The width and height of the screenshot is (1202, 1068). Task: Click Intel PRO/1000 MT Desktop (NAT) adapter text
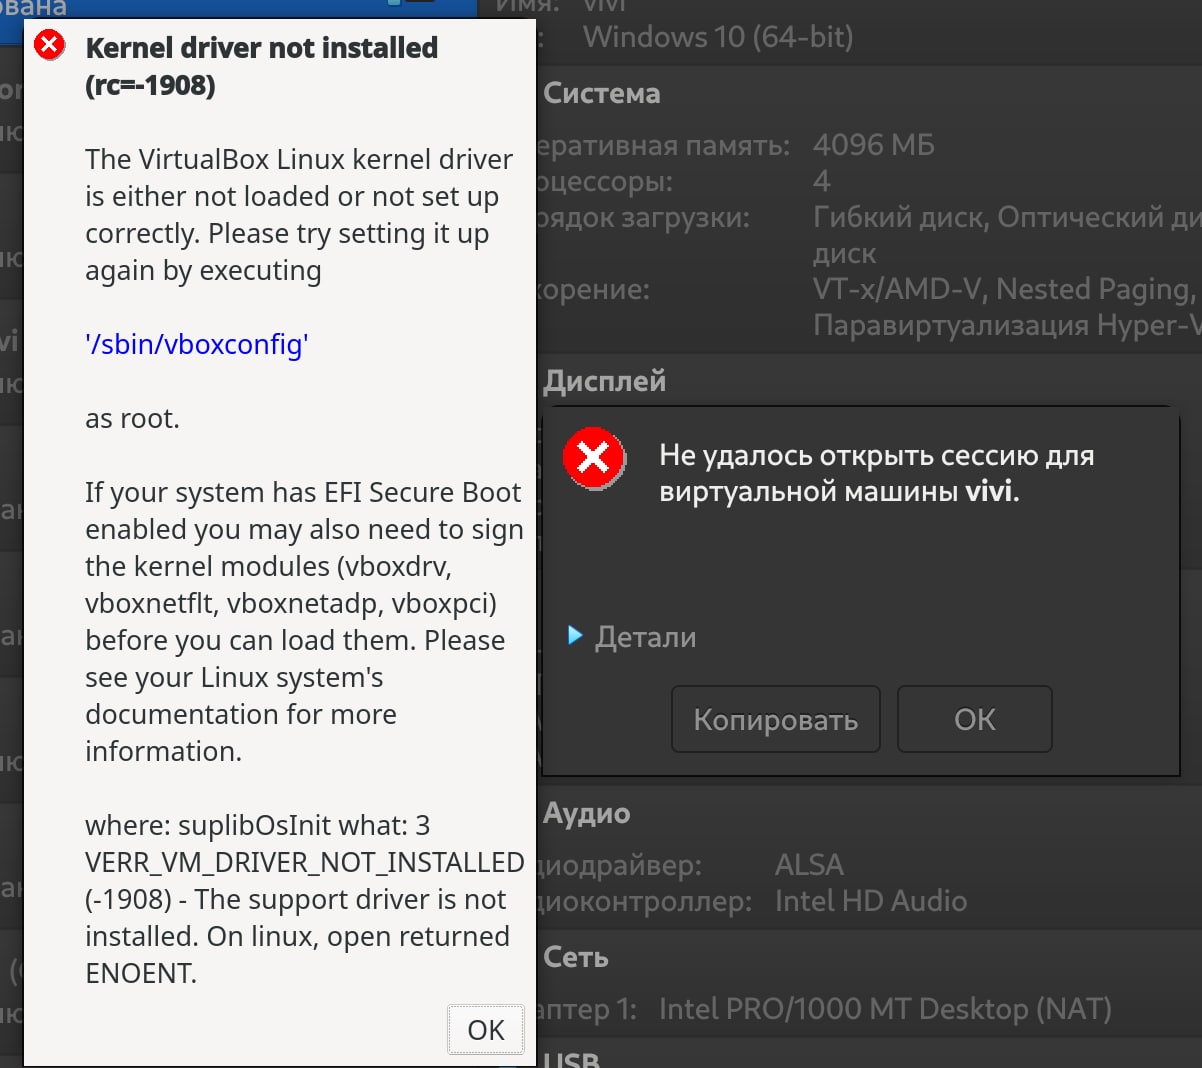click(x=885, y=1009)
